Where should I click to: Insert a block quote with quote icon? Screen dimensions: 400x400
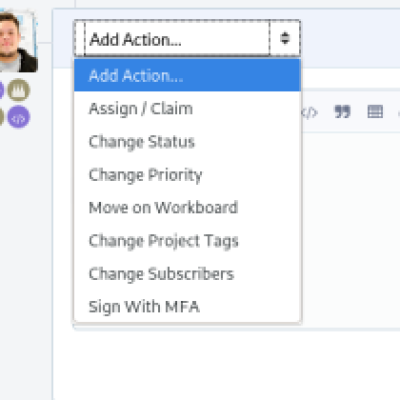[342, 112]
